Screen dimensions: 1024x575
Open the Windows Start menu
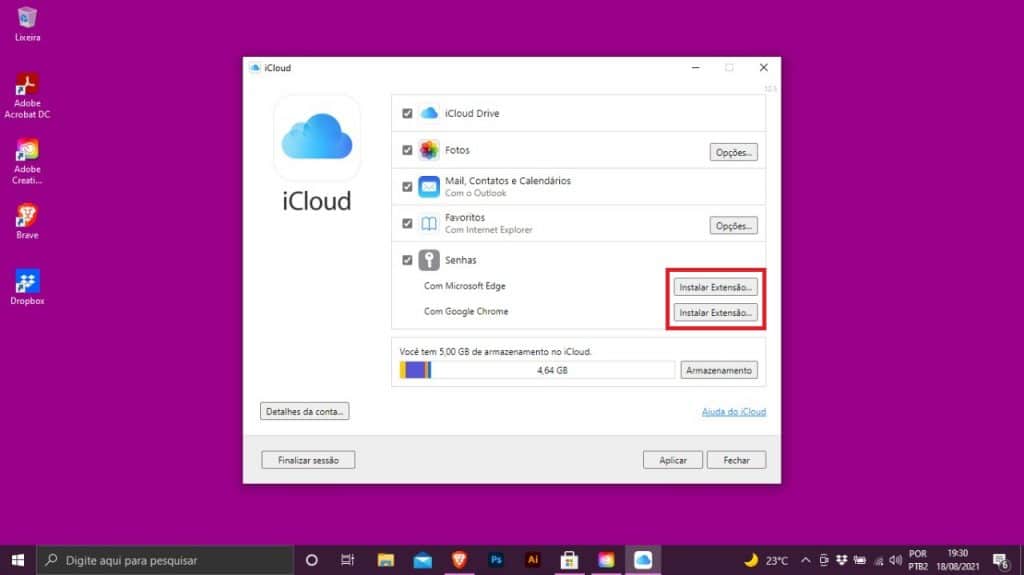pyautogui.click(x=18, y=560)
